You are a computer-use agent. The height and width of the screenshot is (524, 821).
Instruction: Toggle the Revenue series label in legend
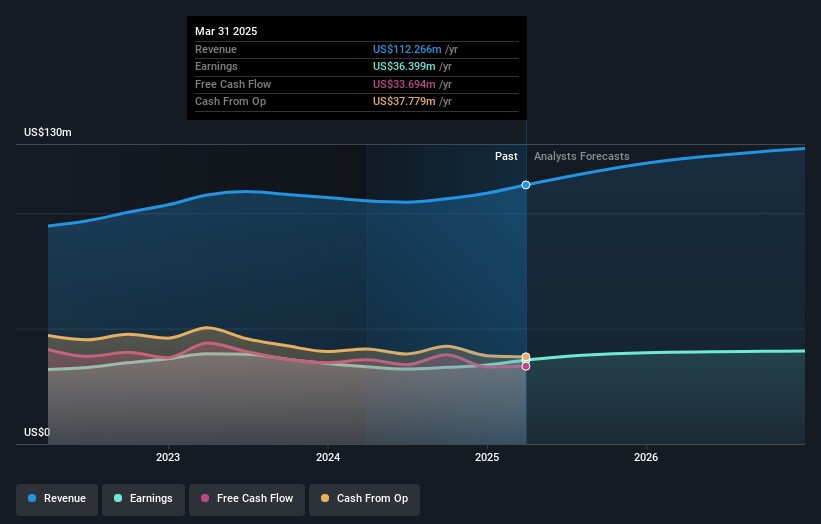tap(65, 498)
